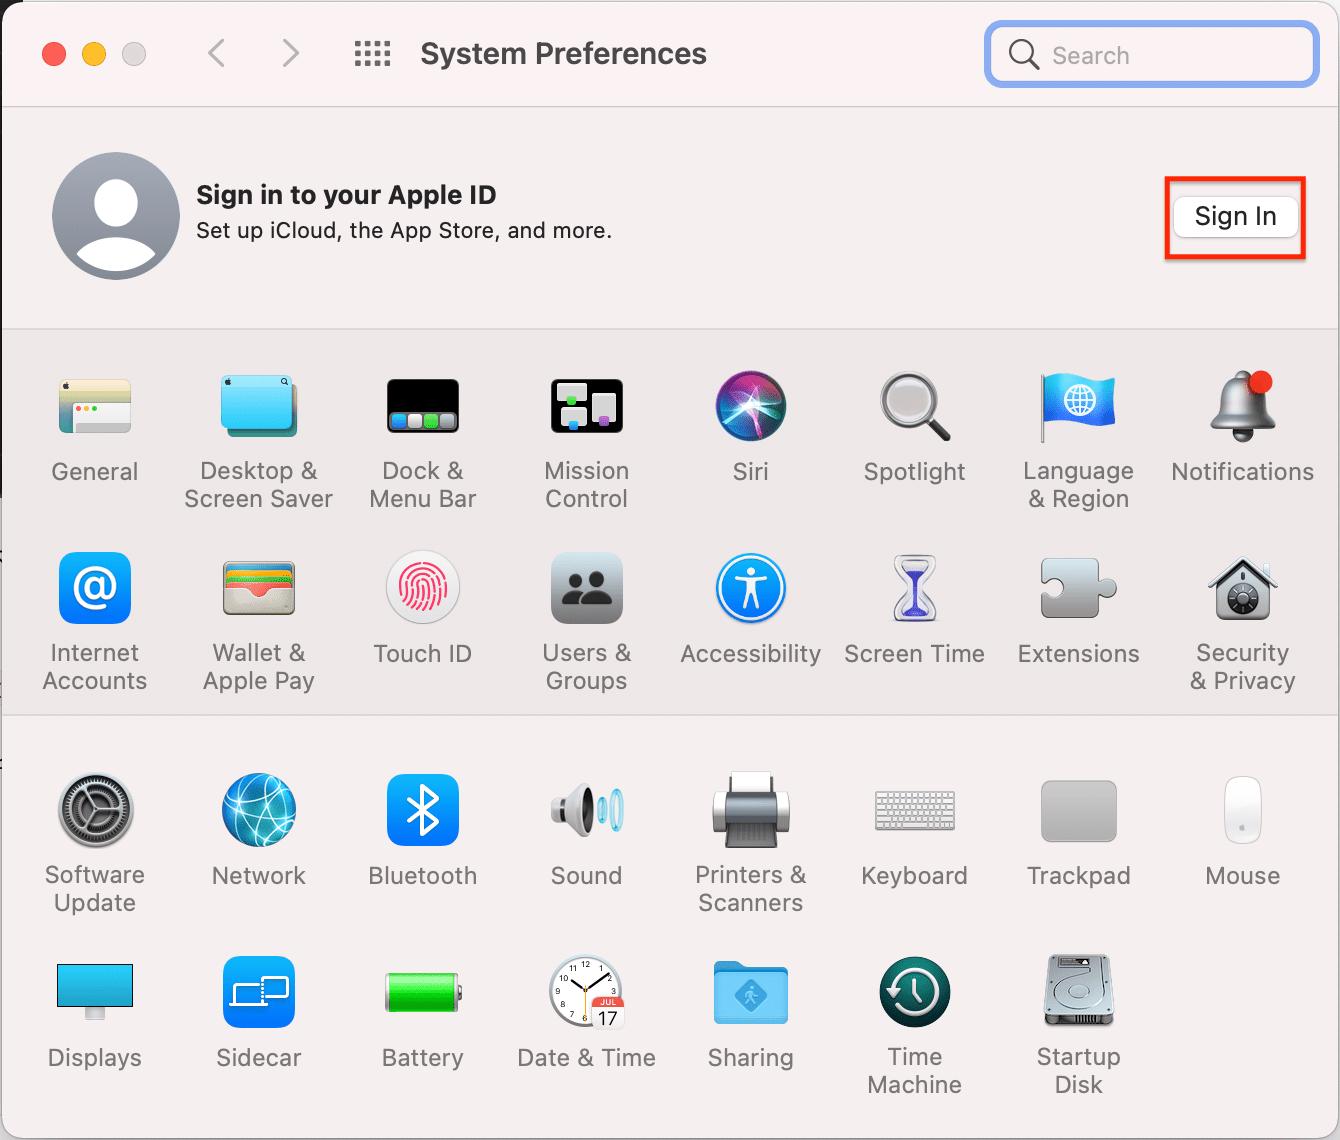Close the System Preferences window
The height and width of the screenshot is (1140, 1340).
point(54,54)
